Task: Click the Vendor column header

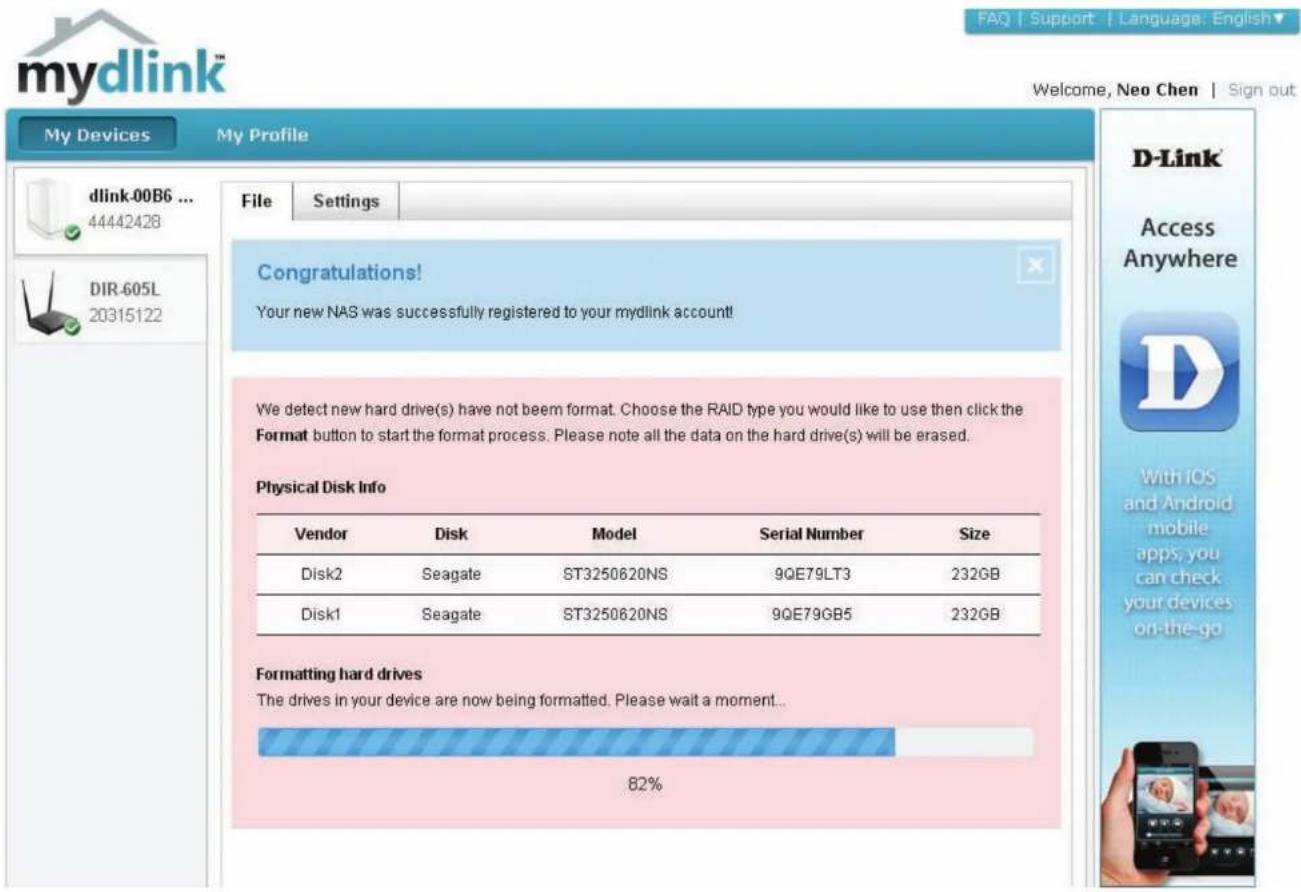Action: [321, 534]
